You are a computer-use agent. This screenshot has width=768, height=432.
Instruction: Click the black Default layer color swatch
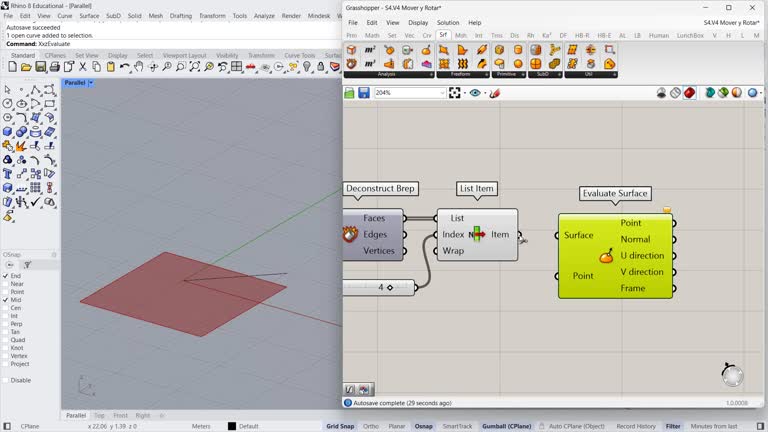click(232, 426)
